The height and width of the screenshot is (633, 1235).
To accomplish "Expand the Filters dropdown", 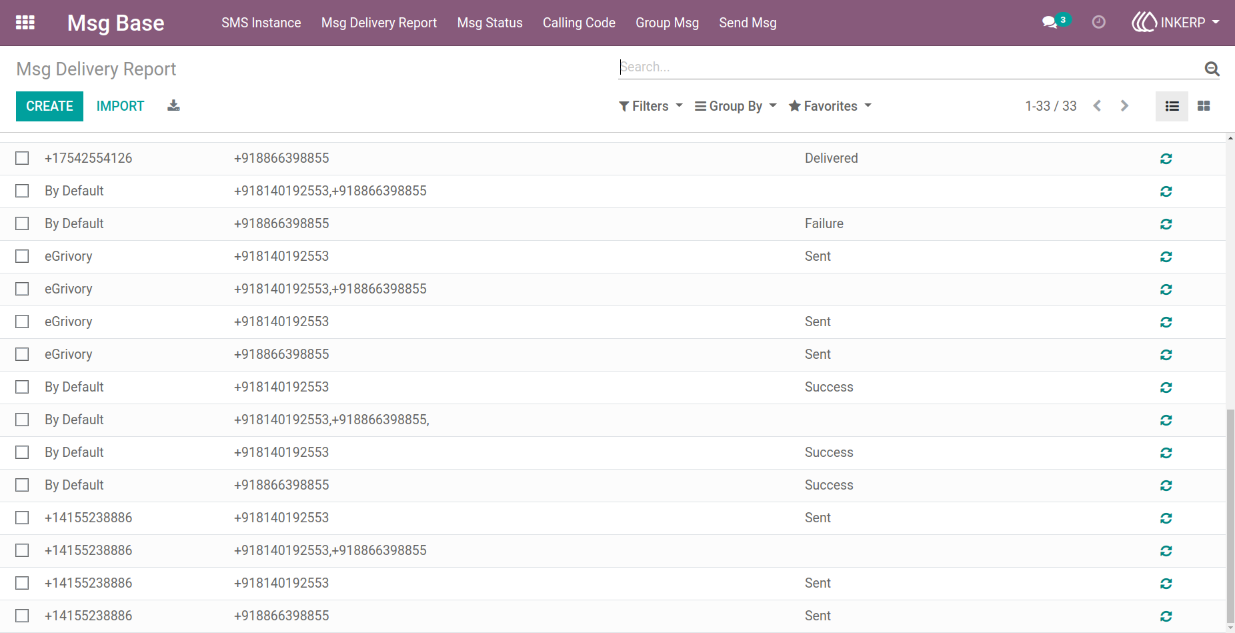I will pyautogui.click(x=651, y=106).
